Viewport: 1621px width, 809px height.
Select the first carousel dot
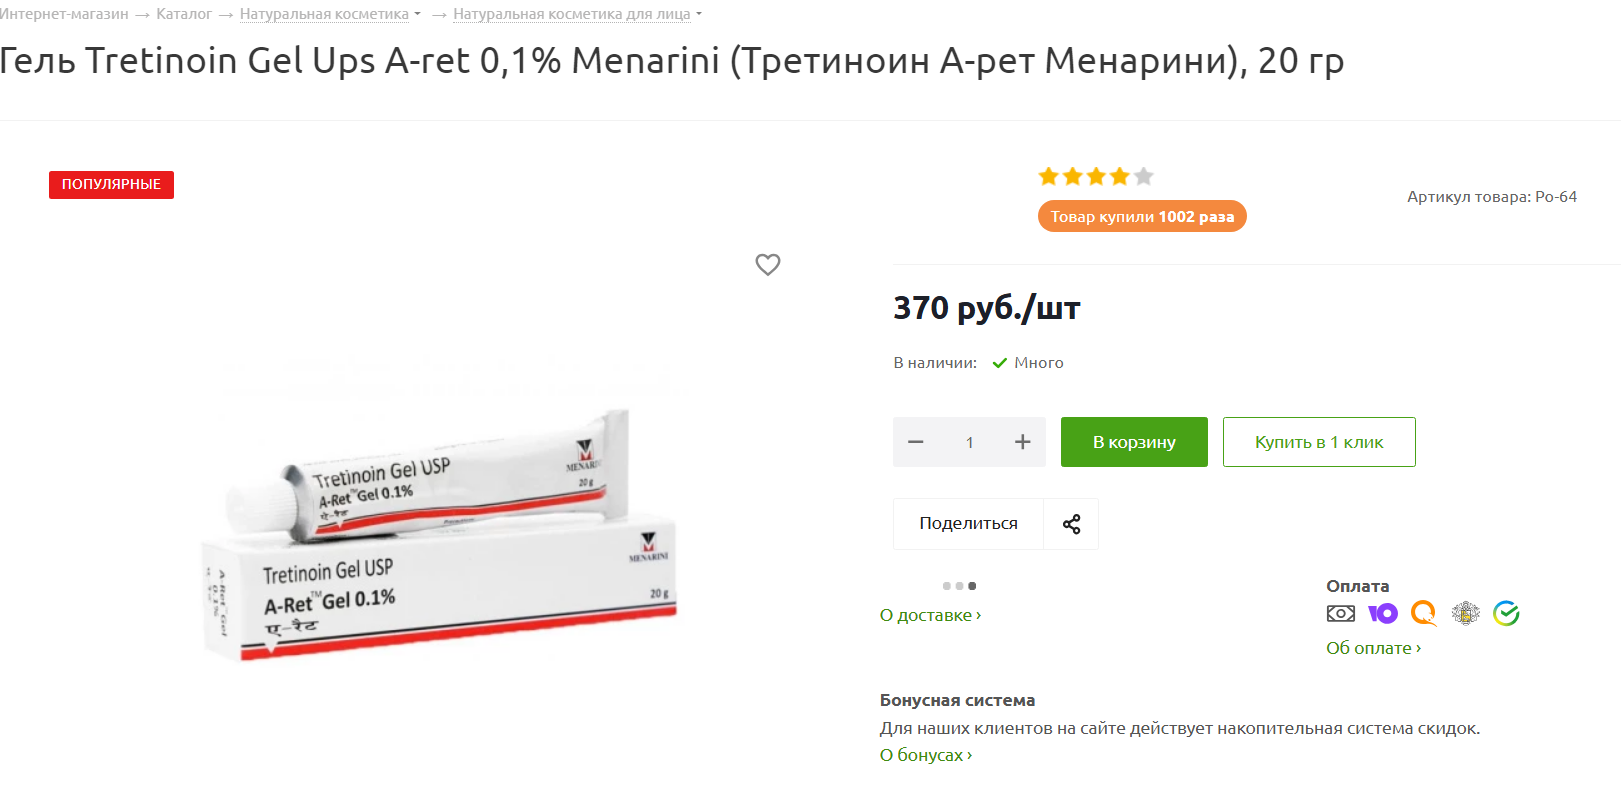click(946, 586)
